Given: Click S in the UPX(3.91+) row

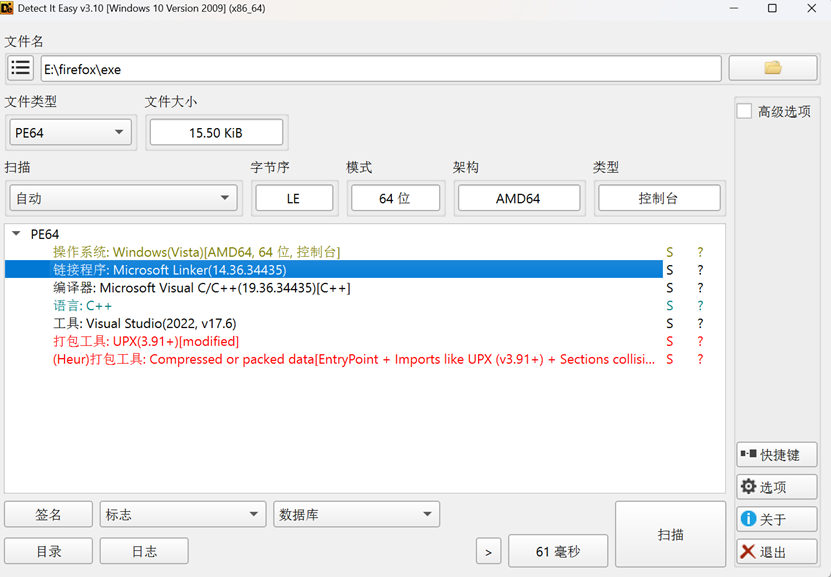Looking at the screenshot, I should click(x=670, y=342).
